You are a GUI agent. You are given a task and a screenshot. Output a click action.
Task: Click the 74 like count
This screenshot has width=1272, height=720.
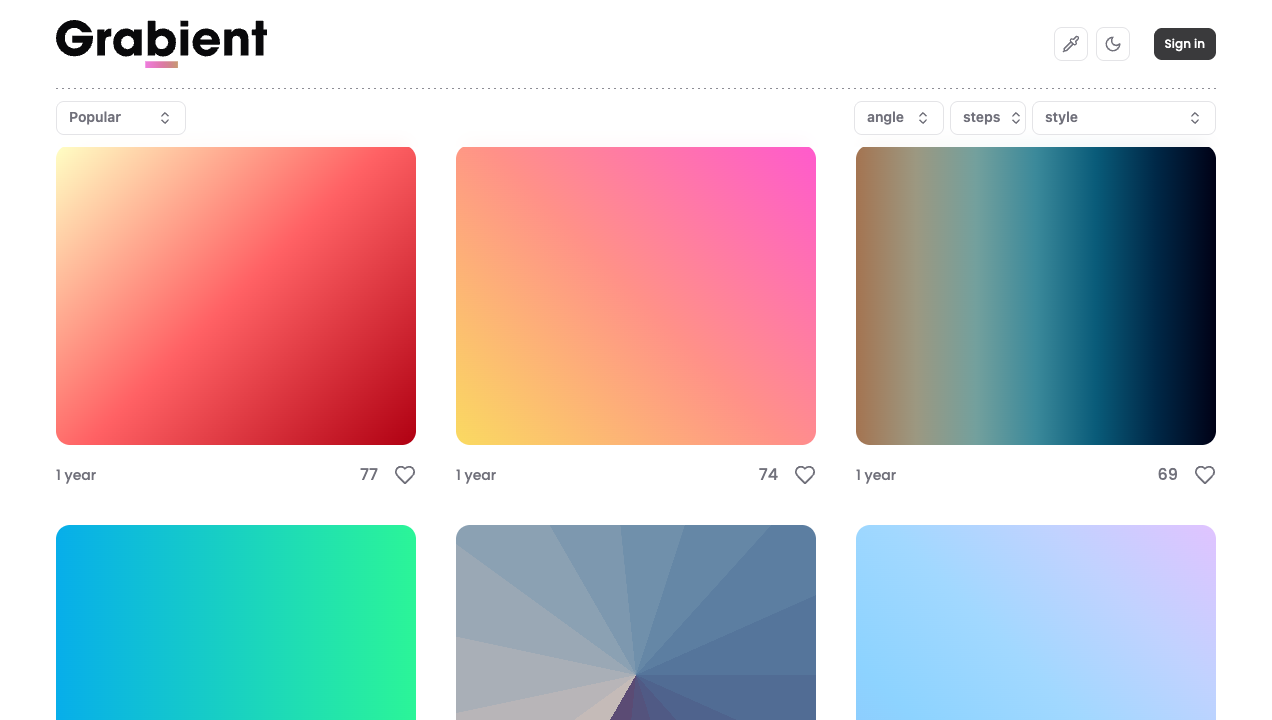point(768,475)
